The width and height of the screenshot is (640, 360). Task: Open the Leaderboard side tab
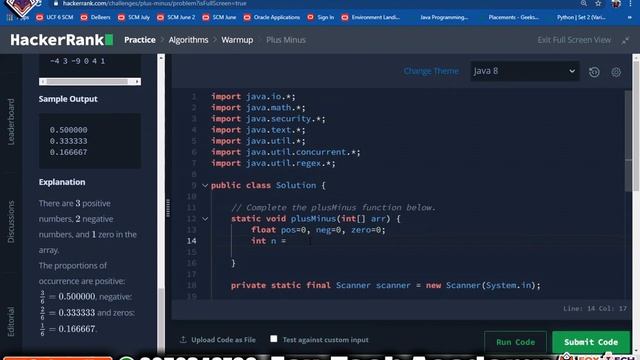[x=11, y=122]
